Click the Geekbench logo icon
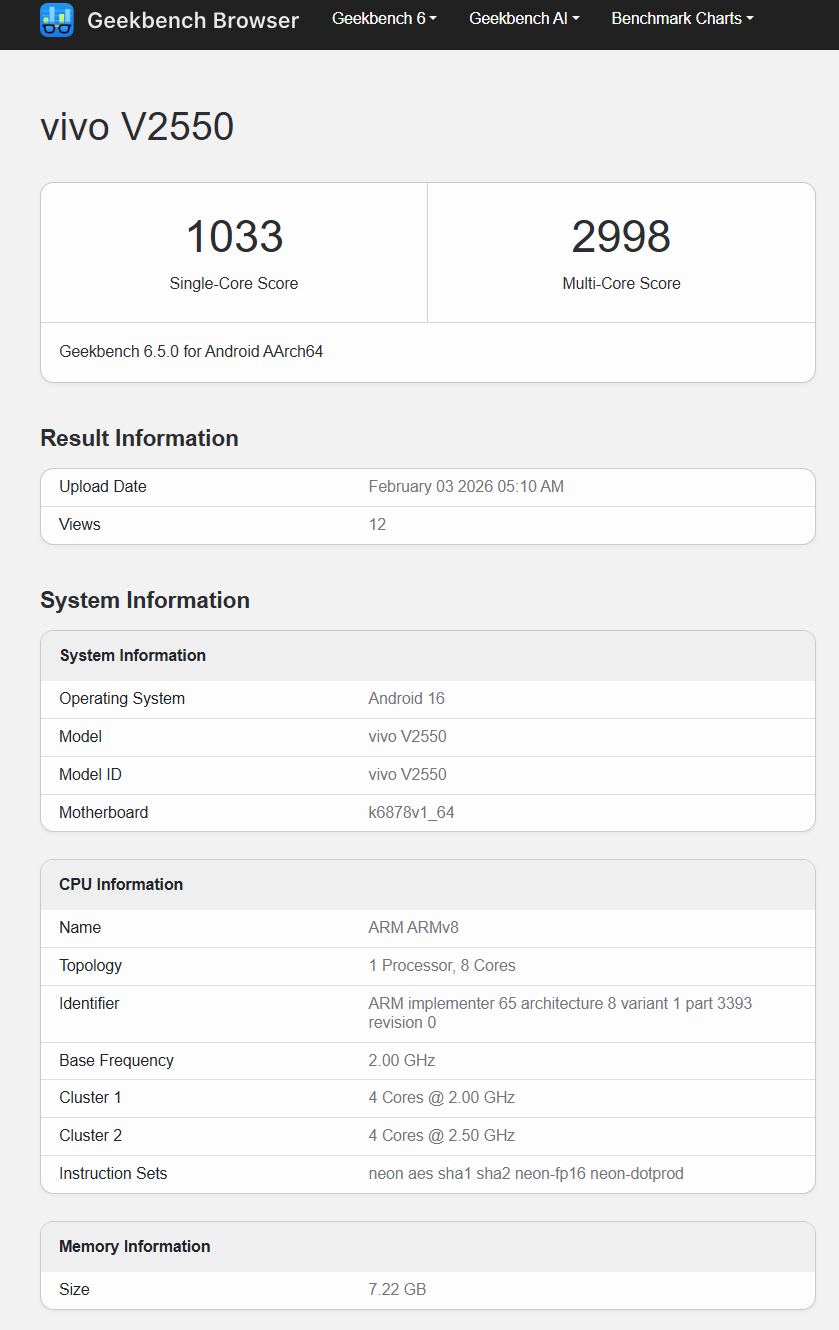The image size is (839, 1330). click(x=57, y=20)
